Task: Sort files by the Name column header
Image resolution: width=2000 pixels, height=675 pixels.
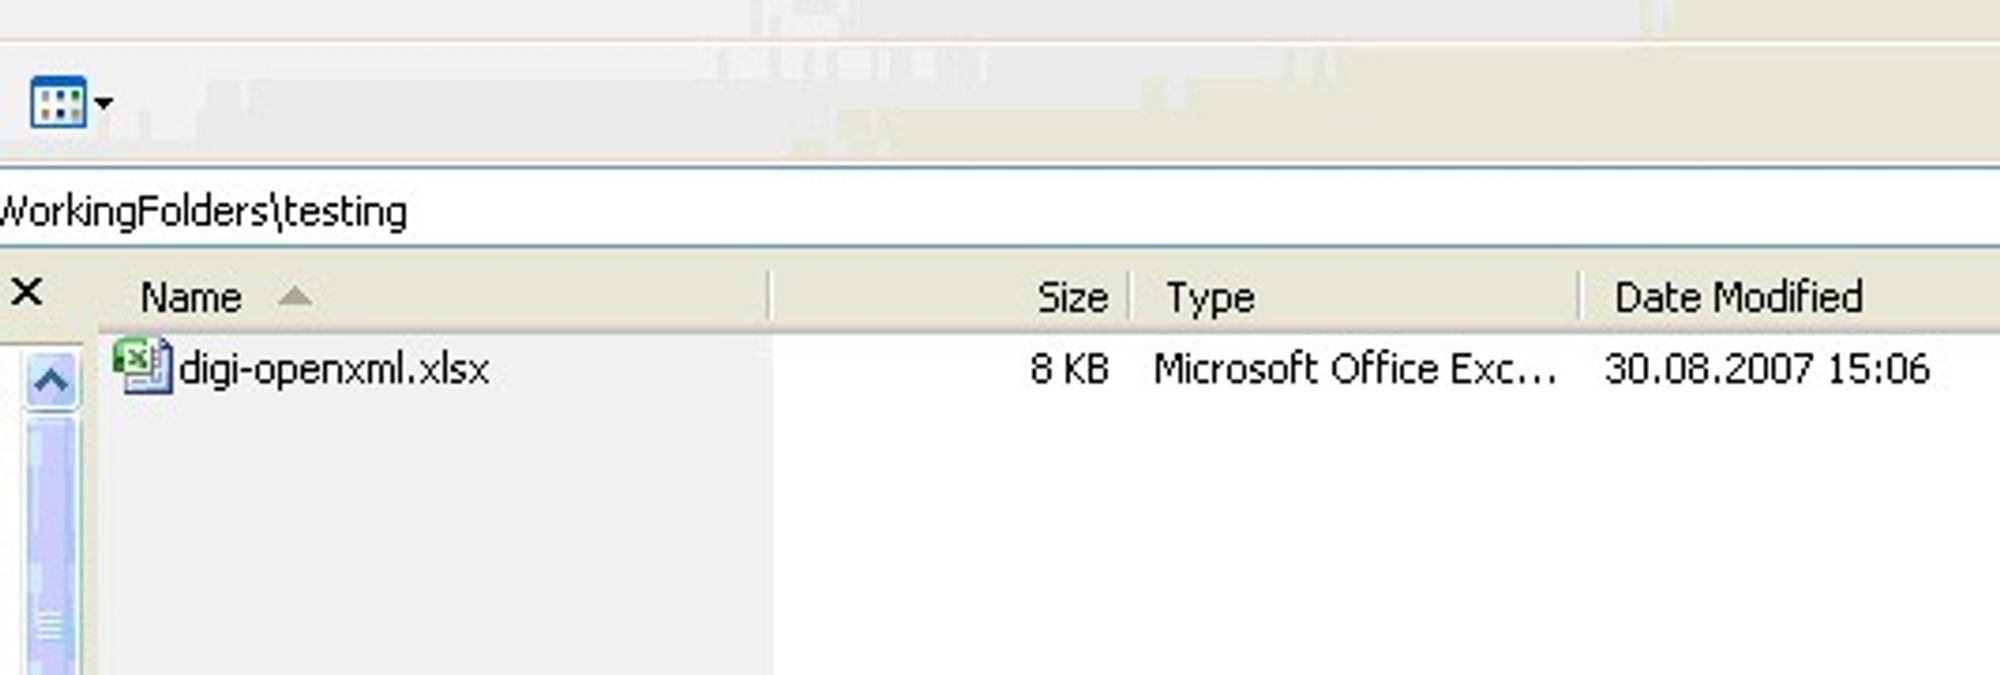Action: 190,297
